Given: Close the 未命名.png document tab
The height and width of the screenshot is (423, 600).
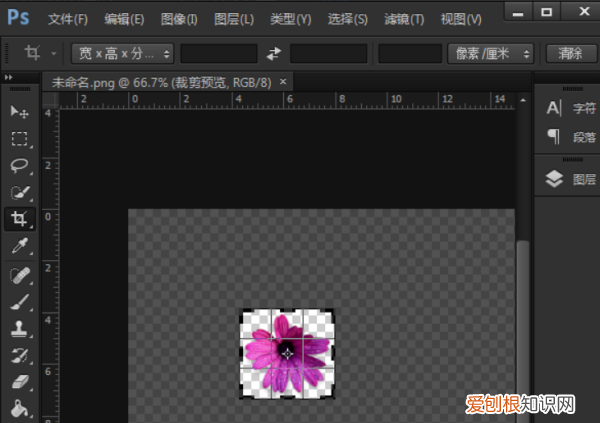Looking at the screenshot, I should tap(283, 82).
